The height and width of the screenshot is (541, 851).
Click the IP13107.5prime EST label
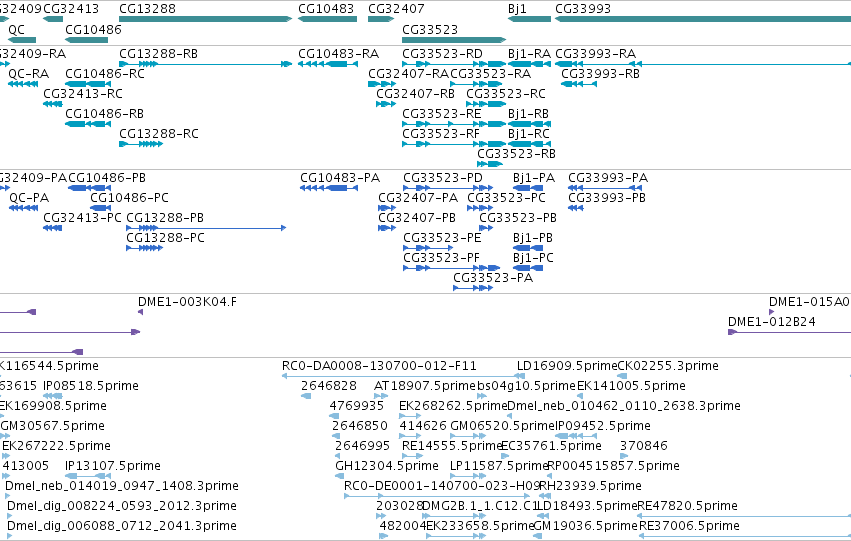(113, 466)
